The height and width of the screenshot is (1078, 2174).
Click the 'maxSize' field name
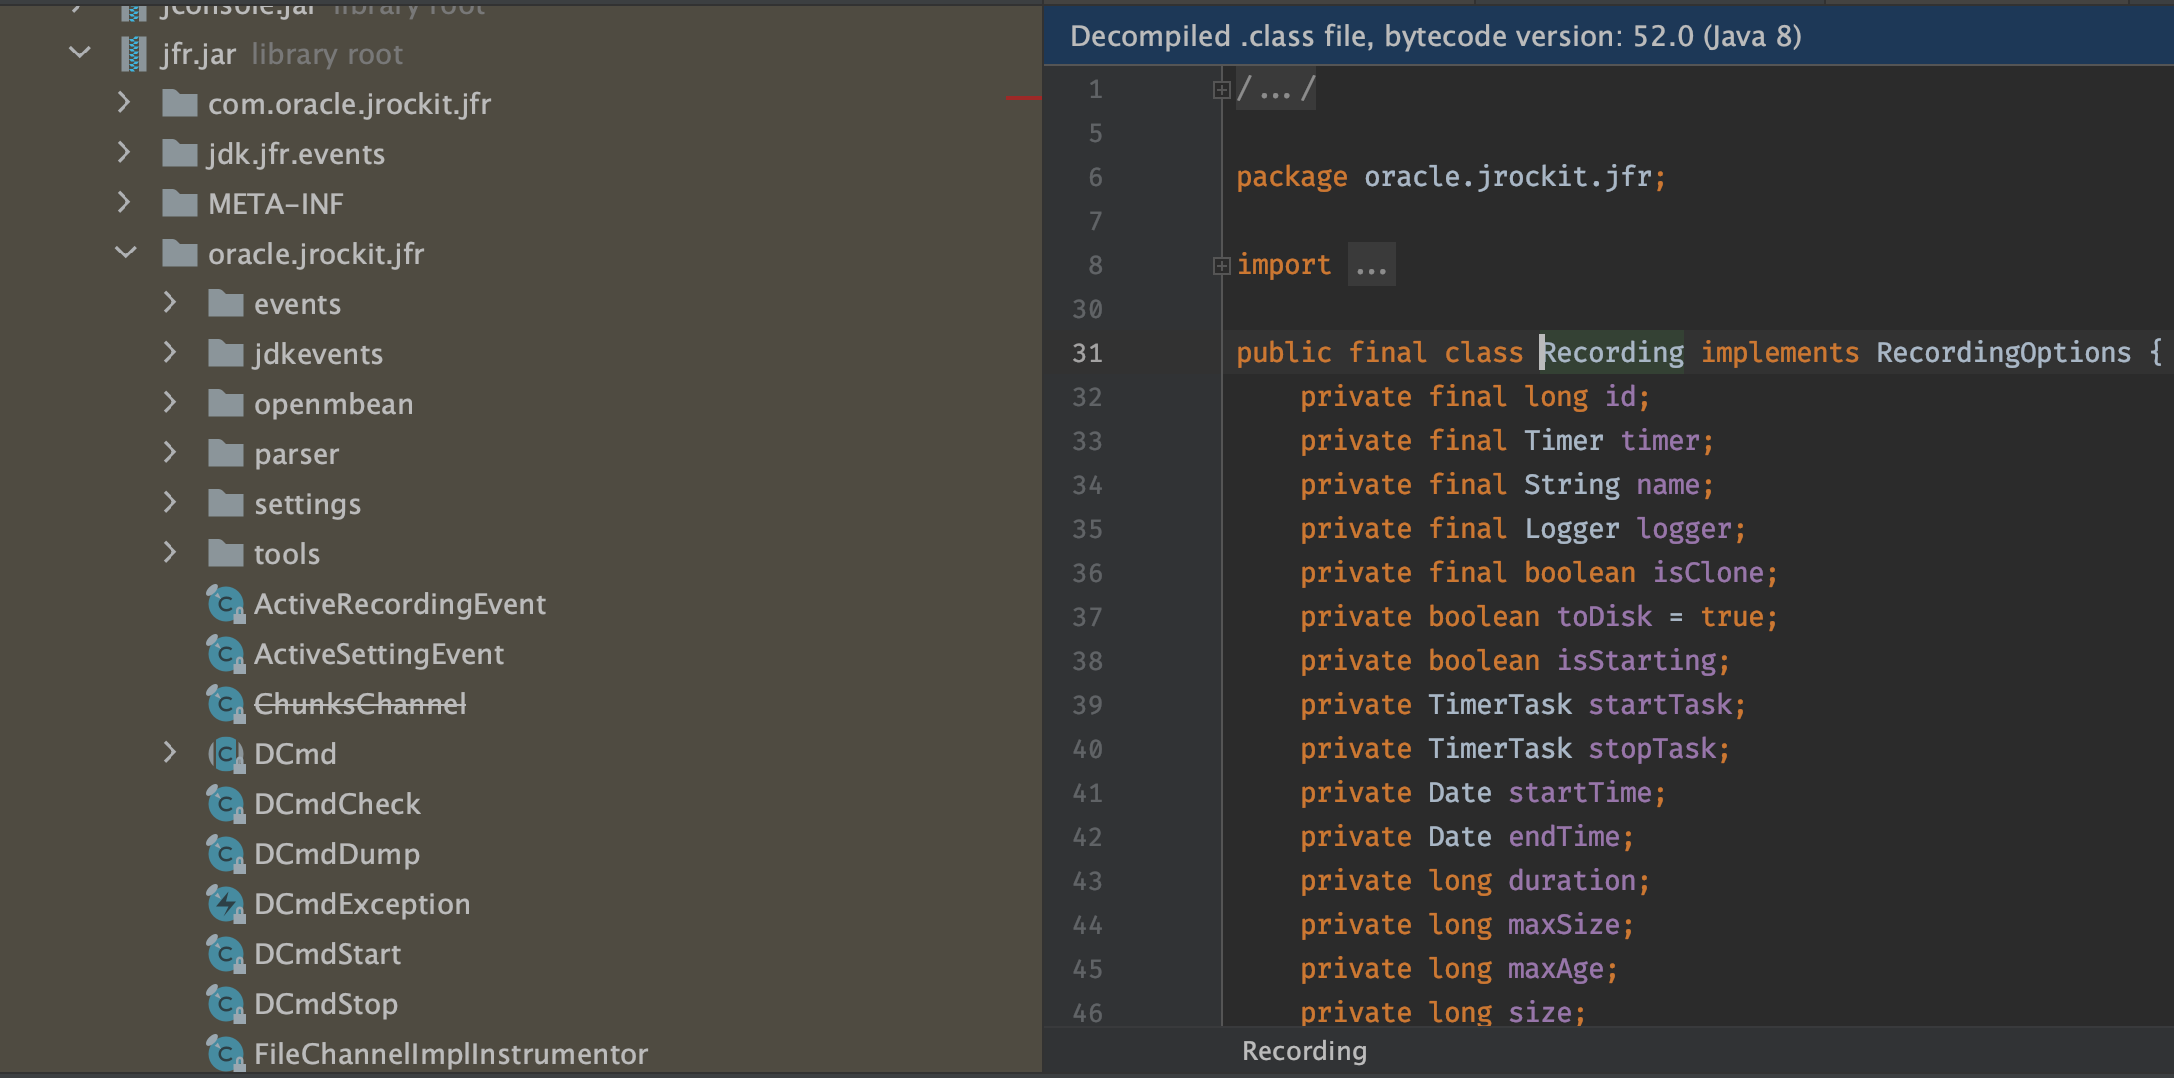[x=1564, y=925]
